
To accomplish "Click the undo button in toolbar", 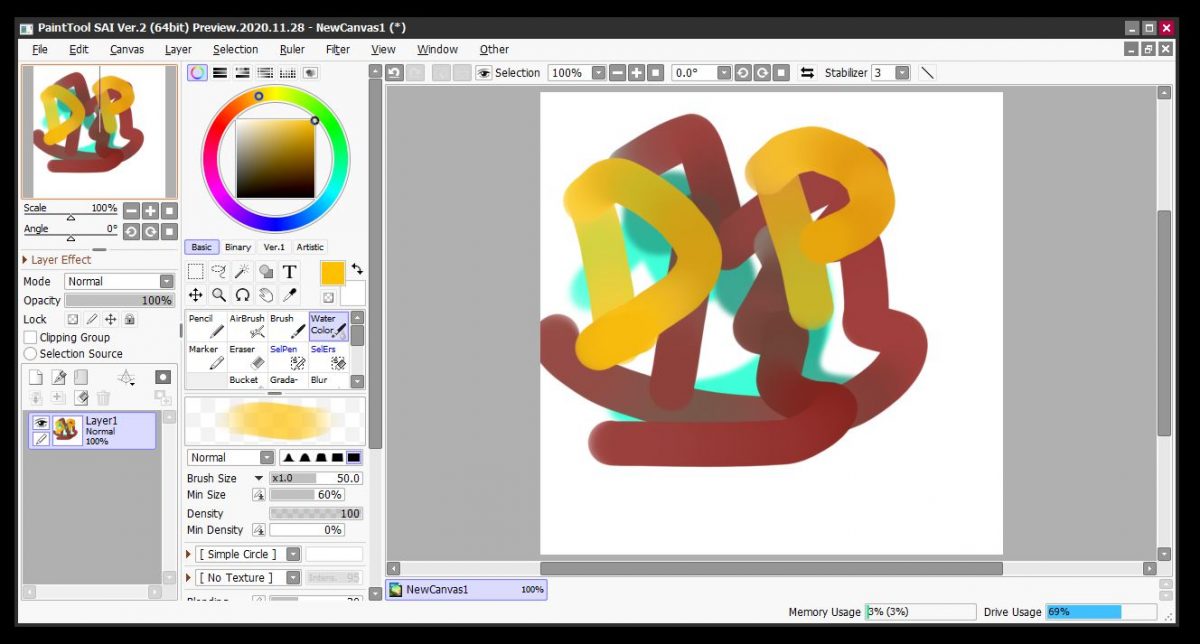I will [394, 73].
